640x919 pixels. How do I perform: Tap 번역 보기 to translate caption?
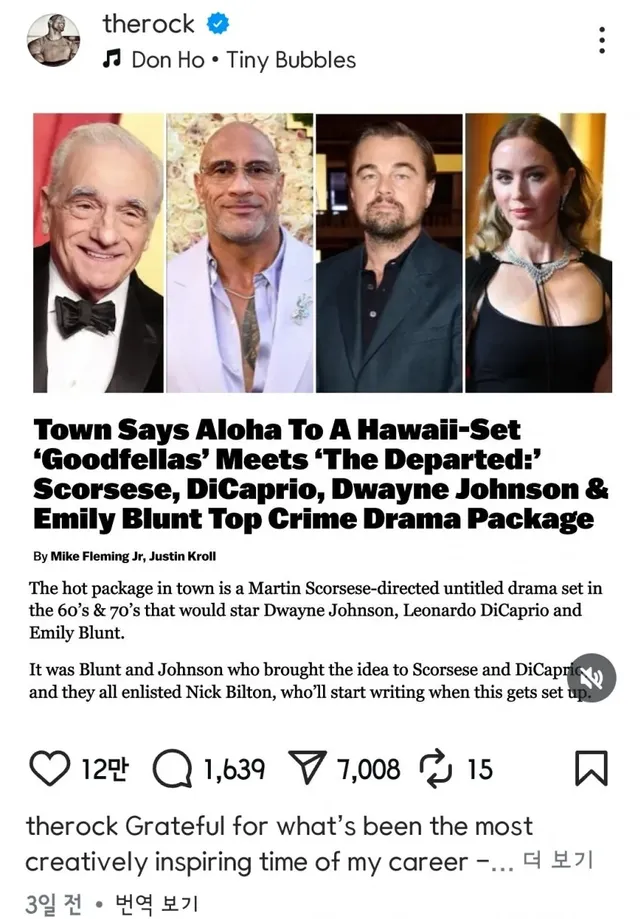click(156, 903)
